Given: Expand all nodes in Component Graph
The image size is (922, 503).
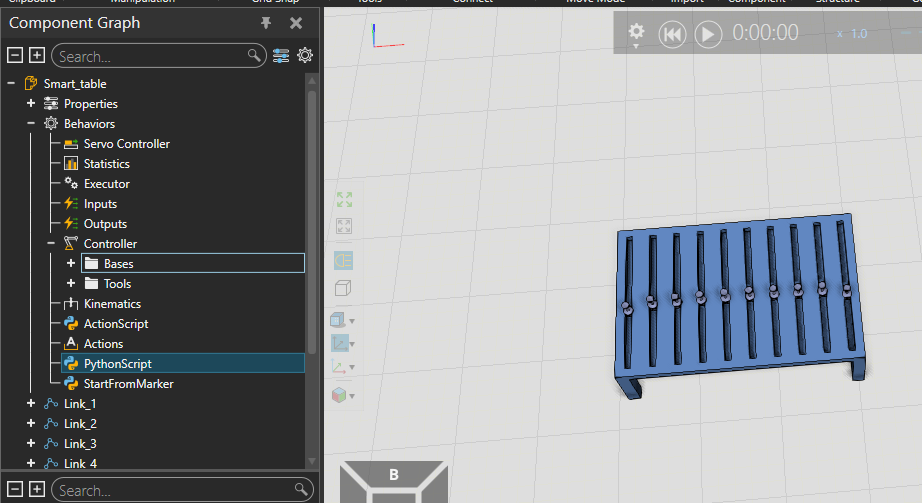Looking at the screenshot, I should point(36,55).
